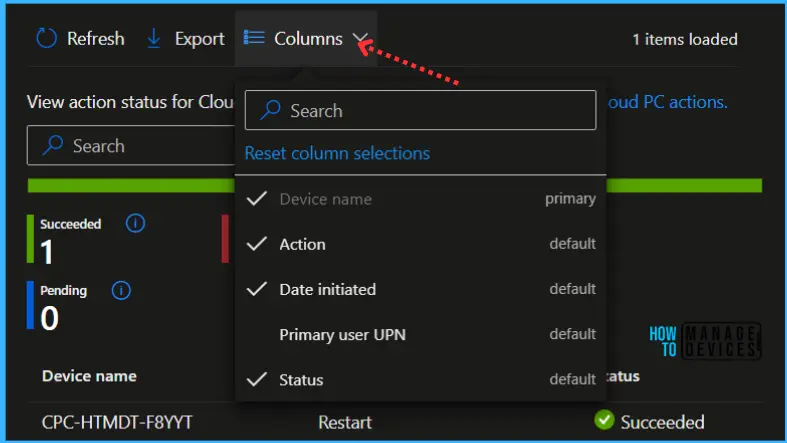Enable the Primary user UPN column

(421, 334)
